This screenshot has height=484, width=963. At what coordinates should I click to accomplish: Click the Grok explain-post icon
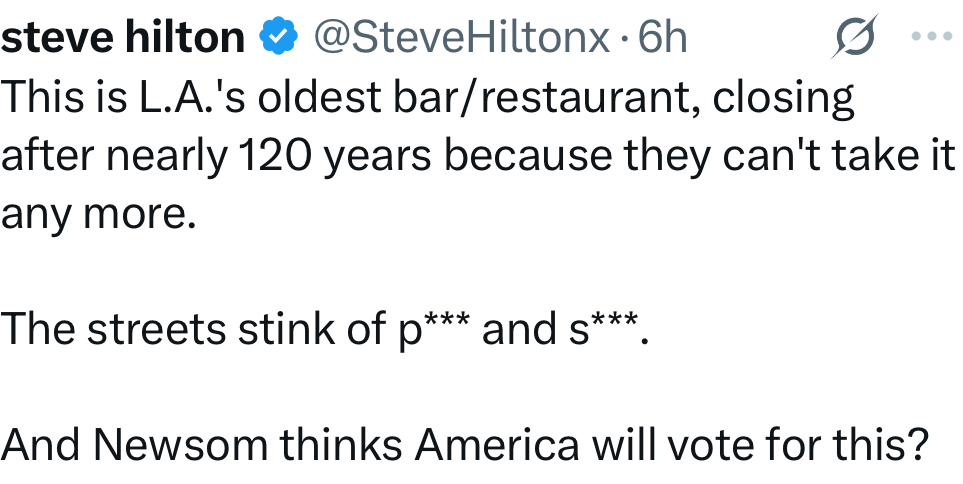coord(851,37)
